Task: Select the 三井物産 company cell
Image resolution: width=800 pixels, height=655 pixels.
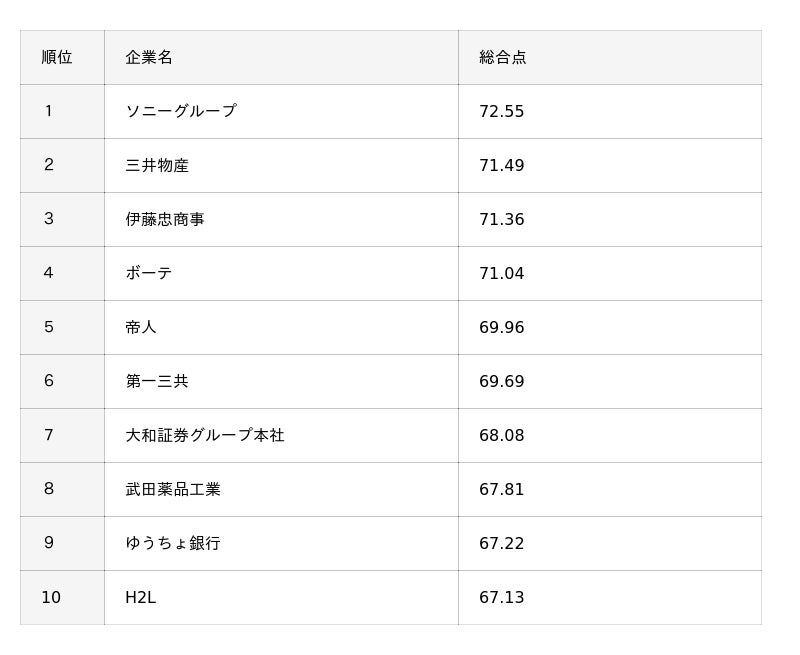Action: click(x=157, y=165)
